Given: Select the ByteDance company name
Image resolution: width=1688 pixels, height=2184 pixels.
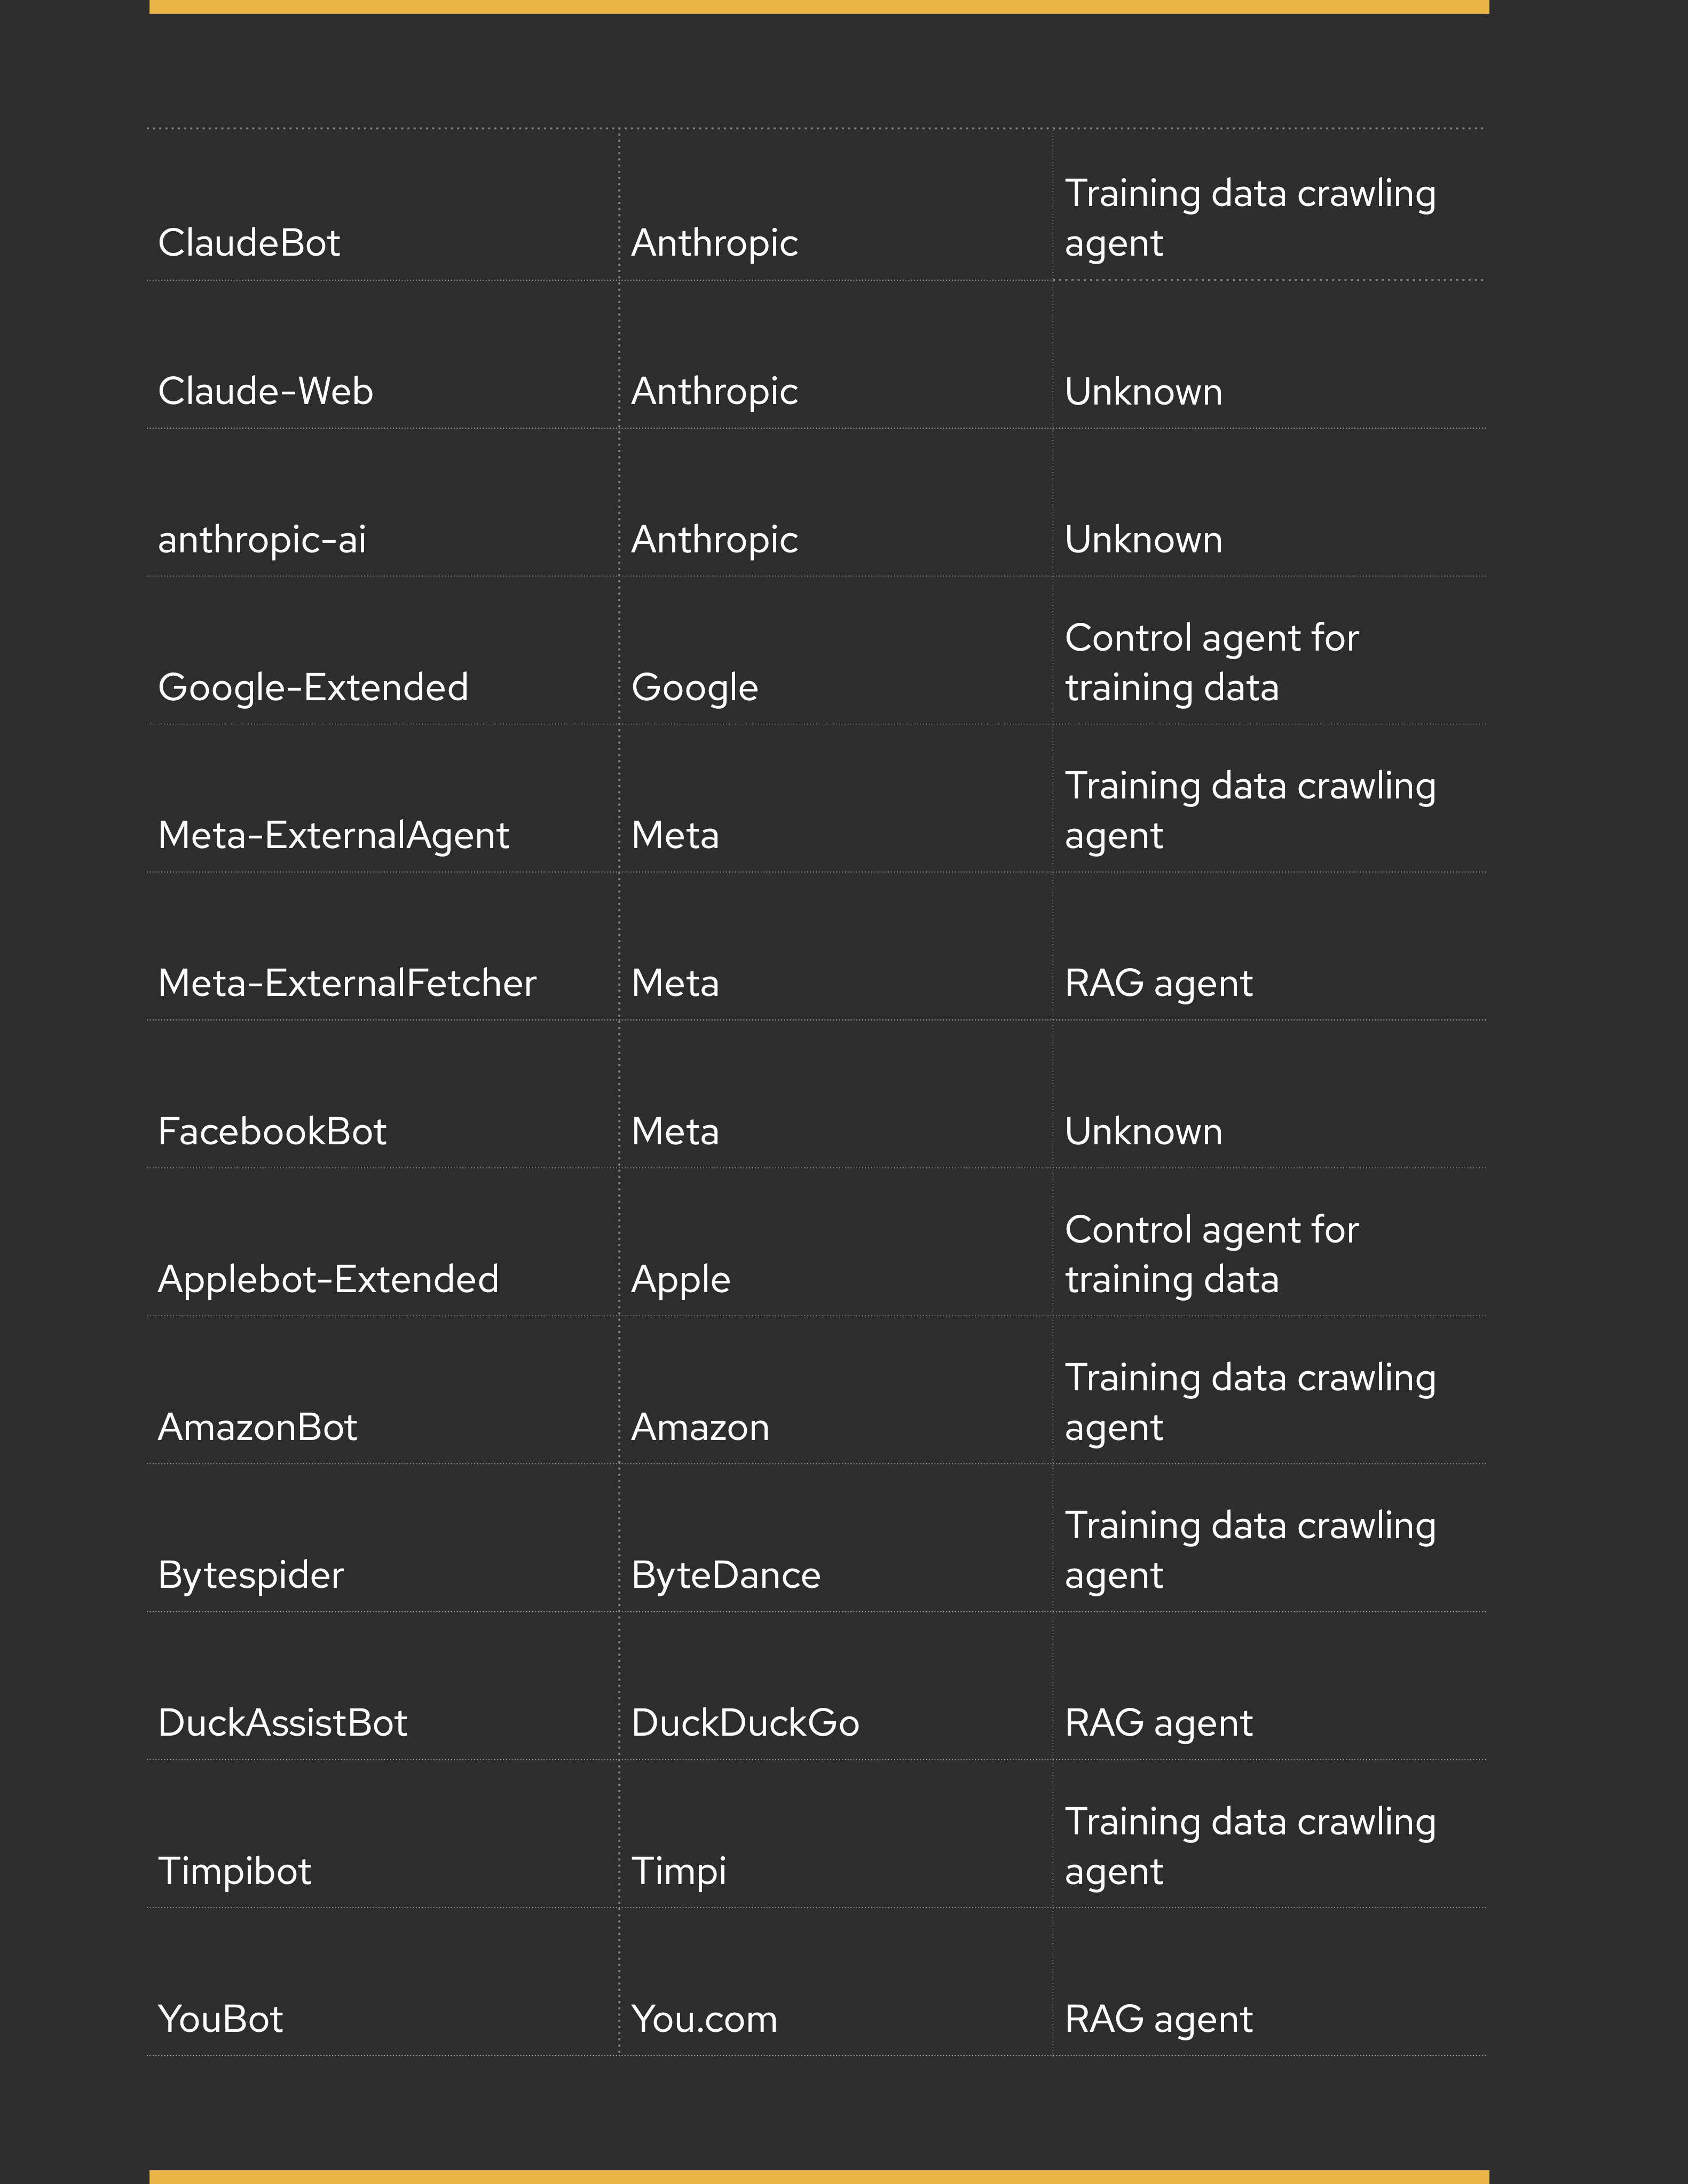Looking at the screenshot, I should pyautogui.click(x=726, y=1576).
